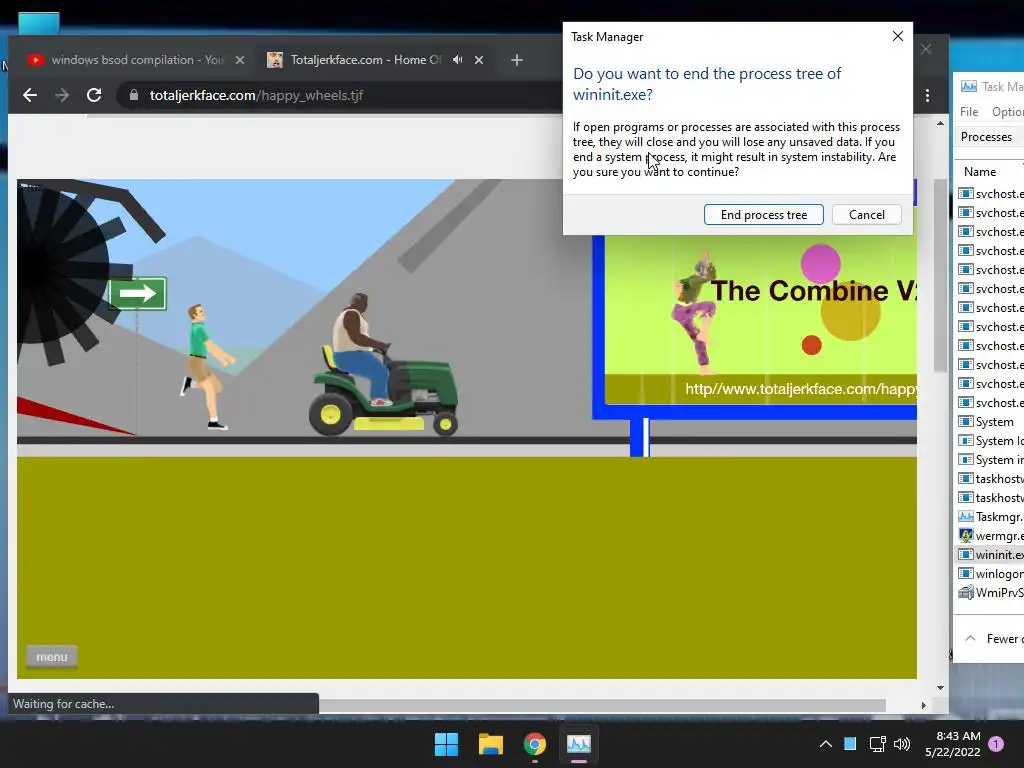The height and width of the screenshot is (768, 1024).
Task: Open a new Chrome tab
Action: click(x=517, y=60)
